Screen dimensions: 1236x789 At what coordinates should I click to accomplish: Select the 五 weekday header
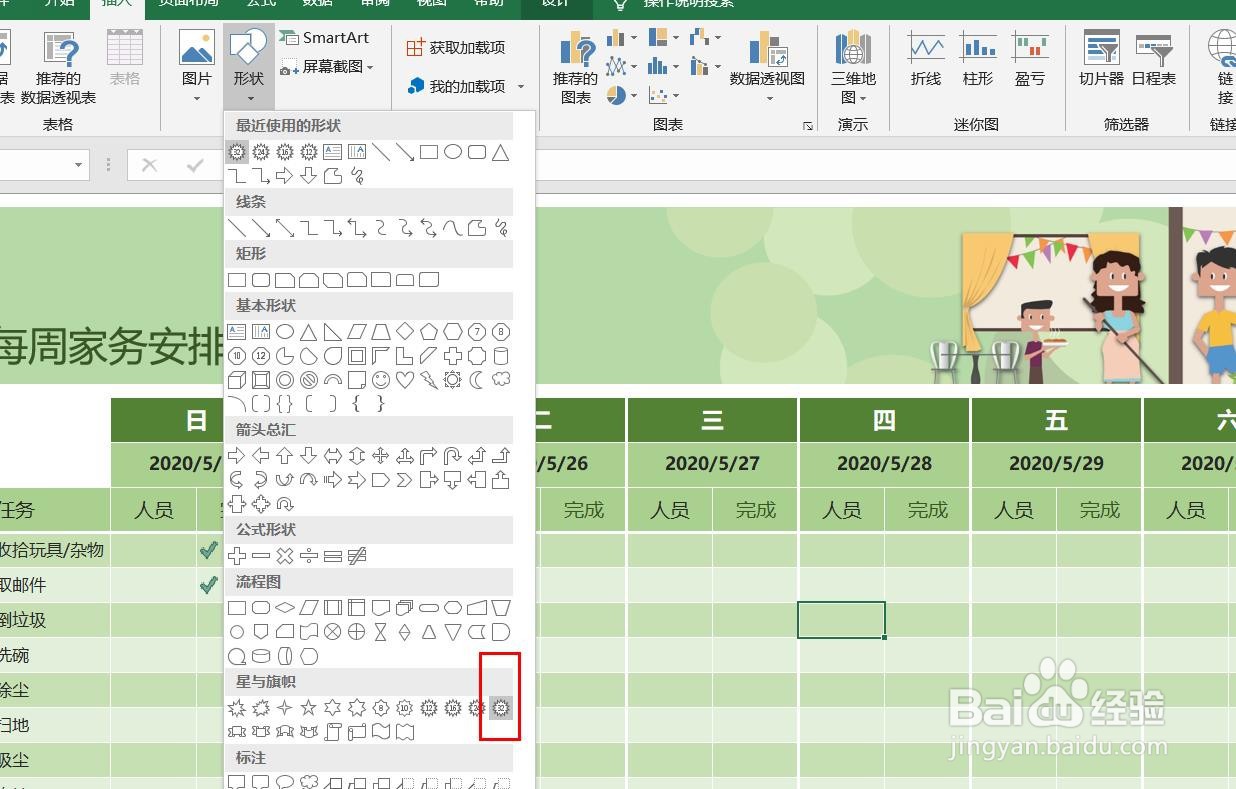1056,420
